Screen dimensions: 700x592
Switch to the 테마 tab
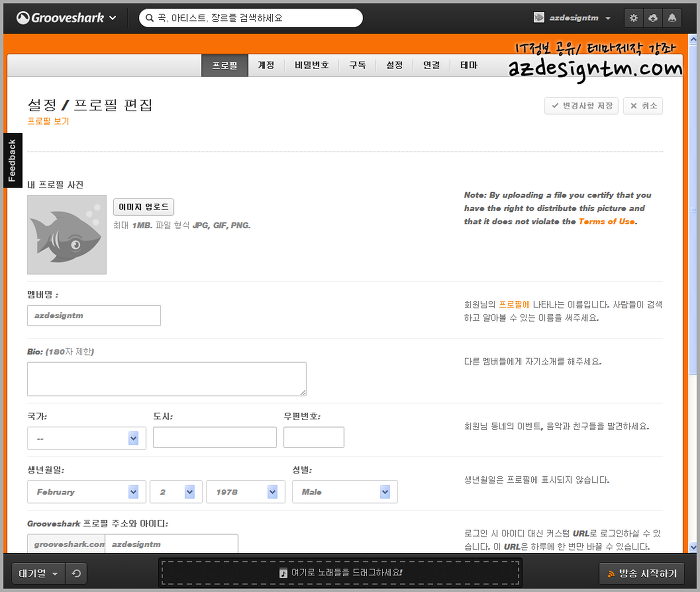(468, 65)
